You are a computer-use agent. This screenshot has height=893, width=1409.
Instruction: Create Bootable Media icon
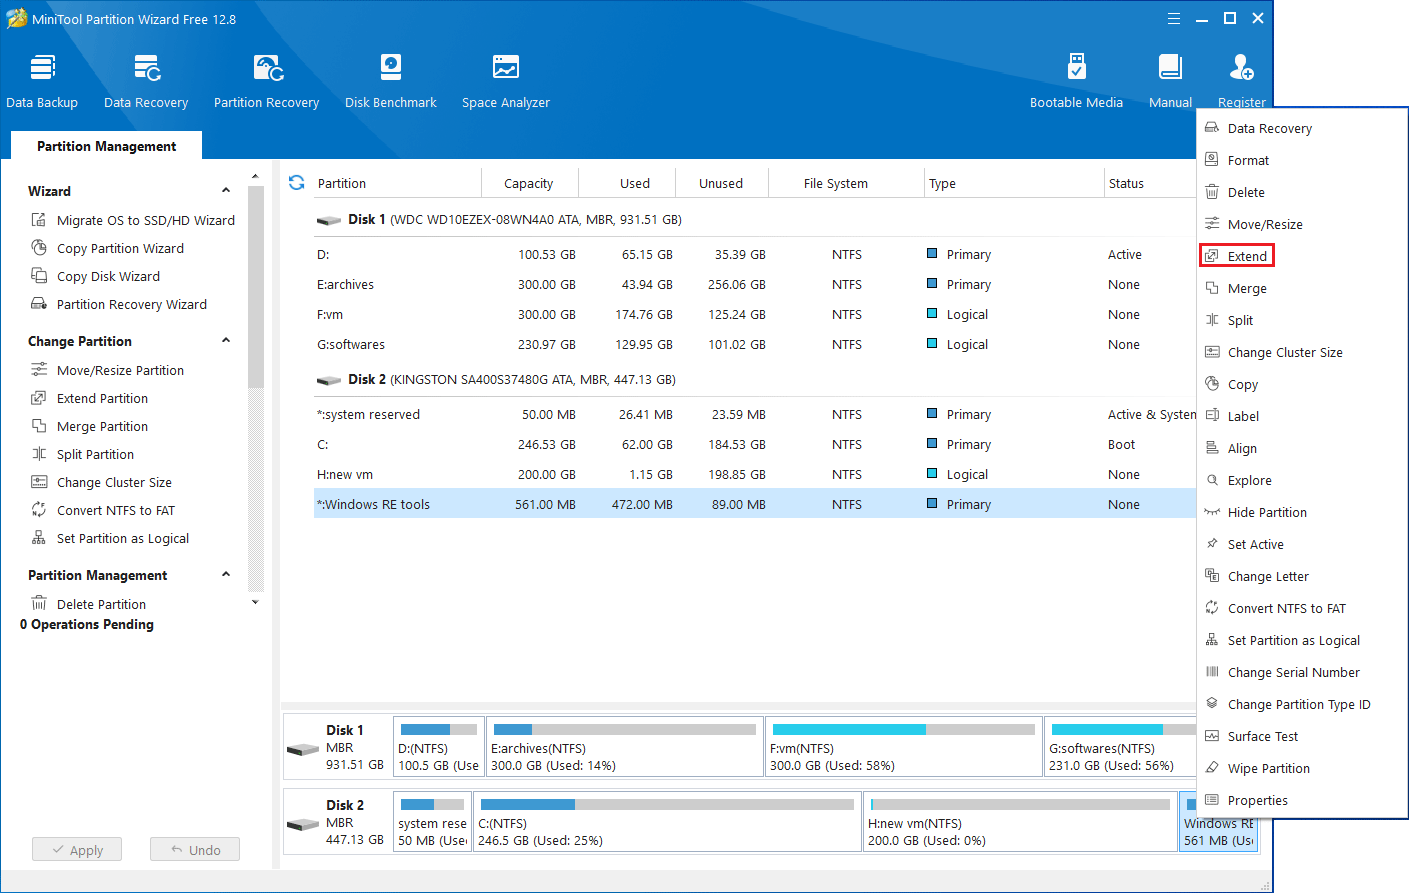point(1076,68)
